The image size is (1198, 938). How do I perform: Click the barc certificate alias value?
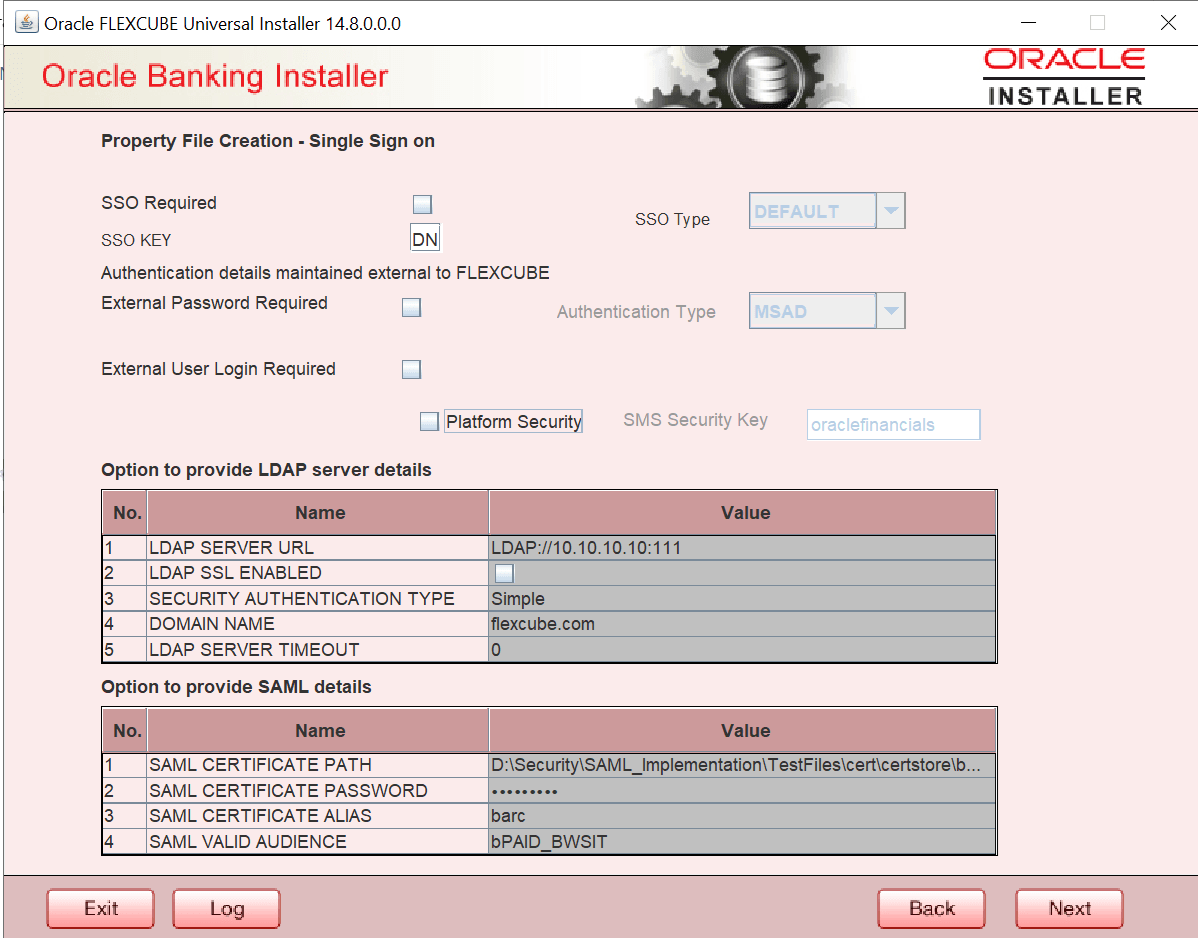[x=742, y=816]
